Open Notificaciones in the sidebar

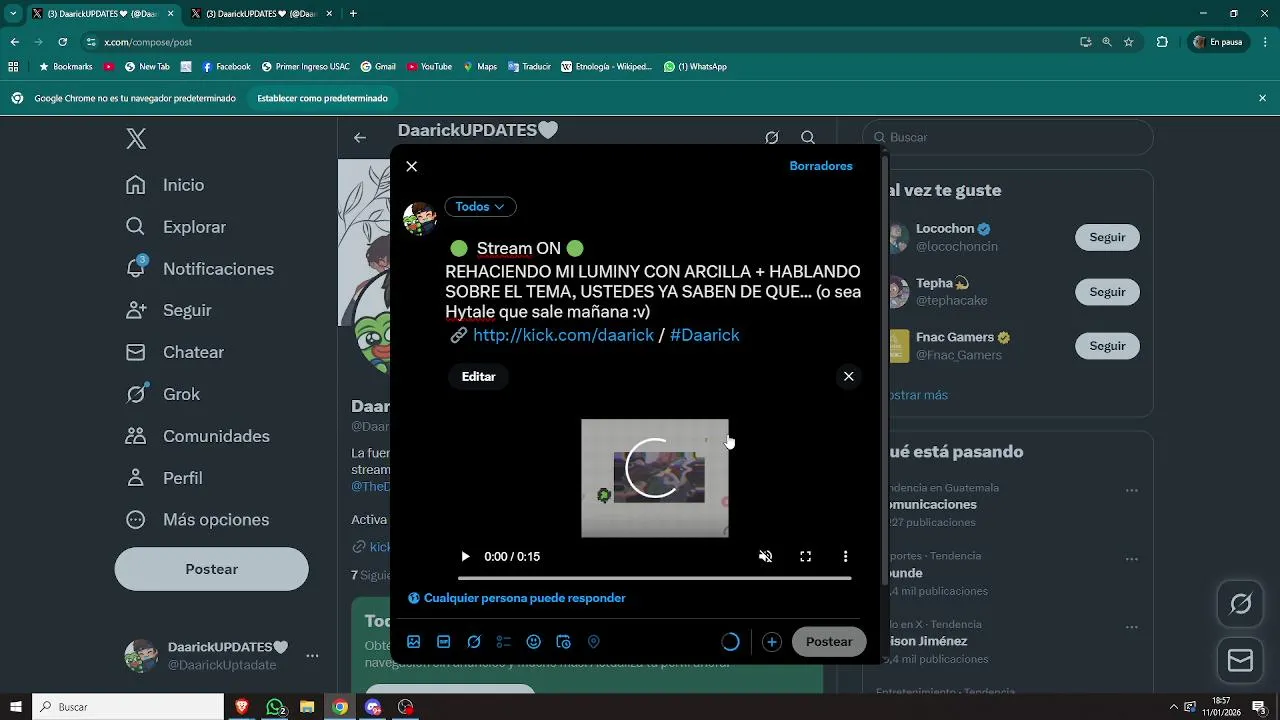[x=199, y=269]
